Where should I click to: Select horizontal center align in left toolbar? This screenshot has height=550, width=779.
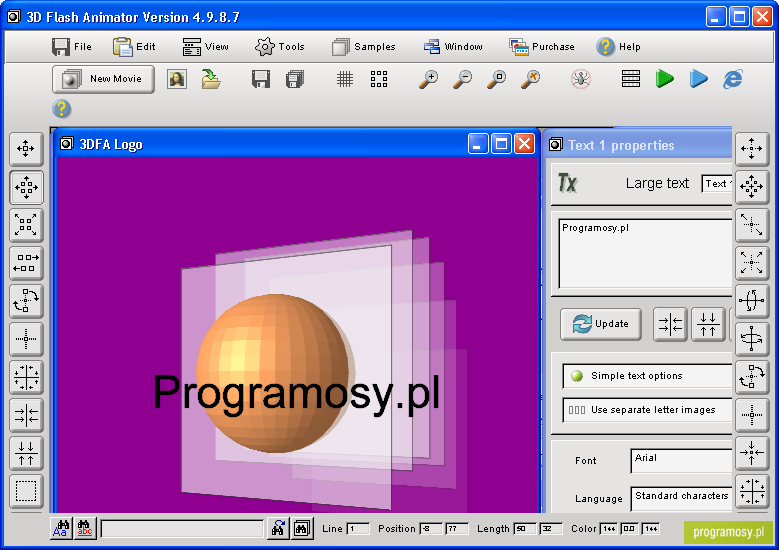(x=26, y=415)
